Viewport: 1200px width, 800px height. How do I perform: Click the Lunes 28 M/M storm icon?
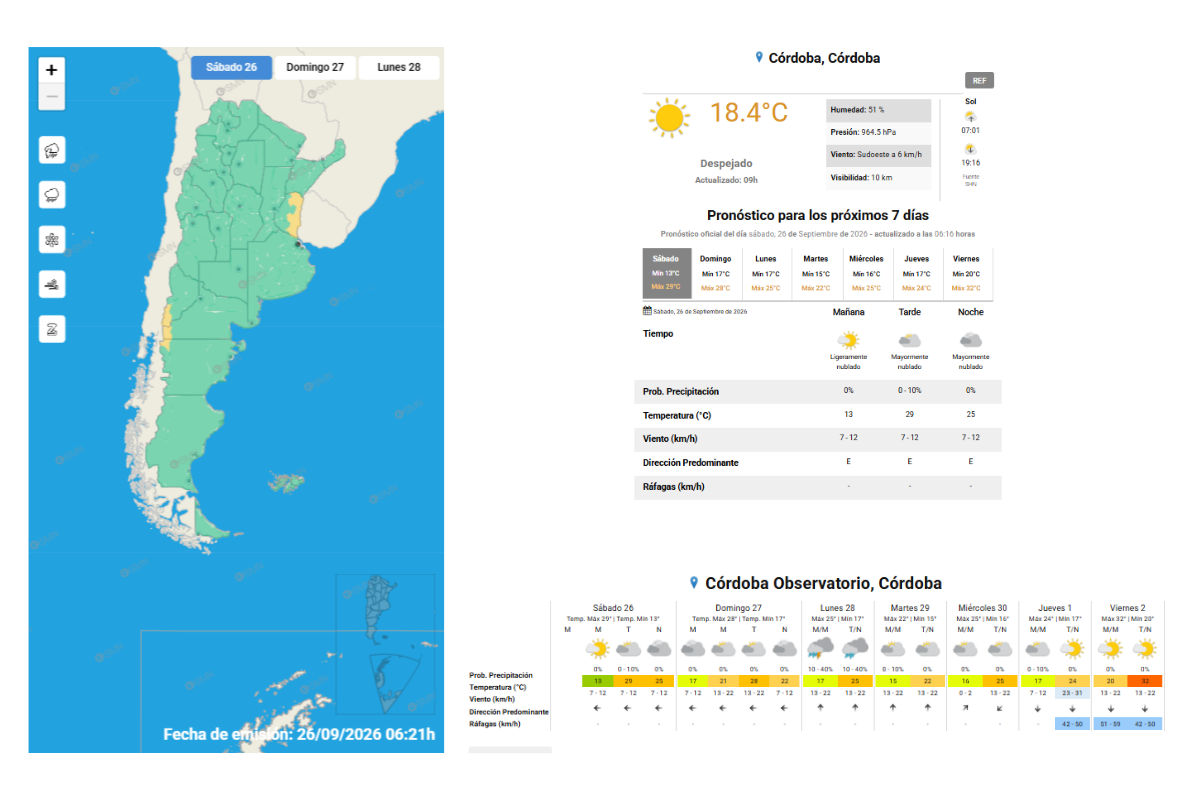[x=820, y=648]
